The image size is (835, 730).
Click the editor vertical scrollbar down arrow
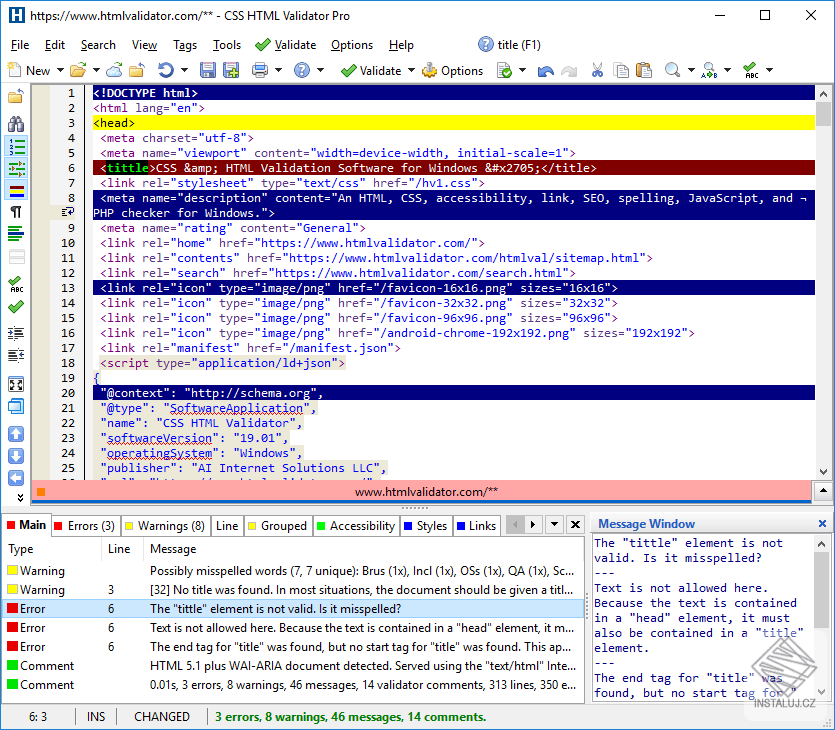pyautogui.click(x=824, y=472)
